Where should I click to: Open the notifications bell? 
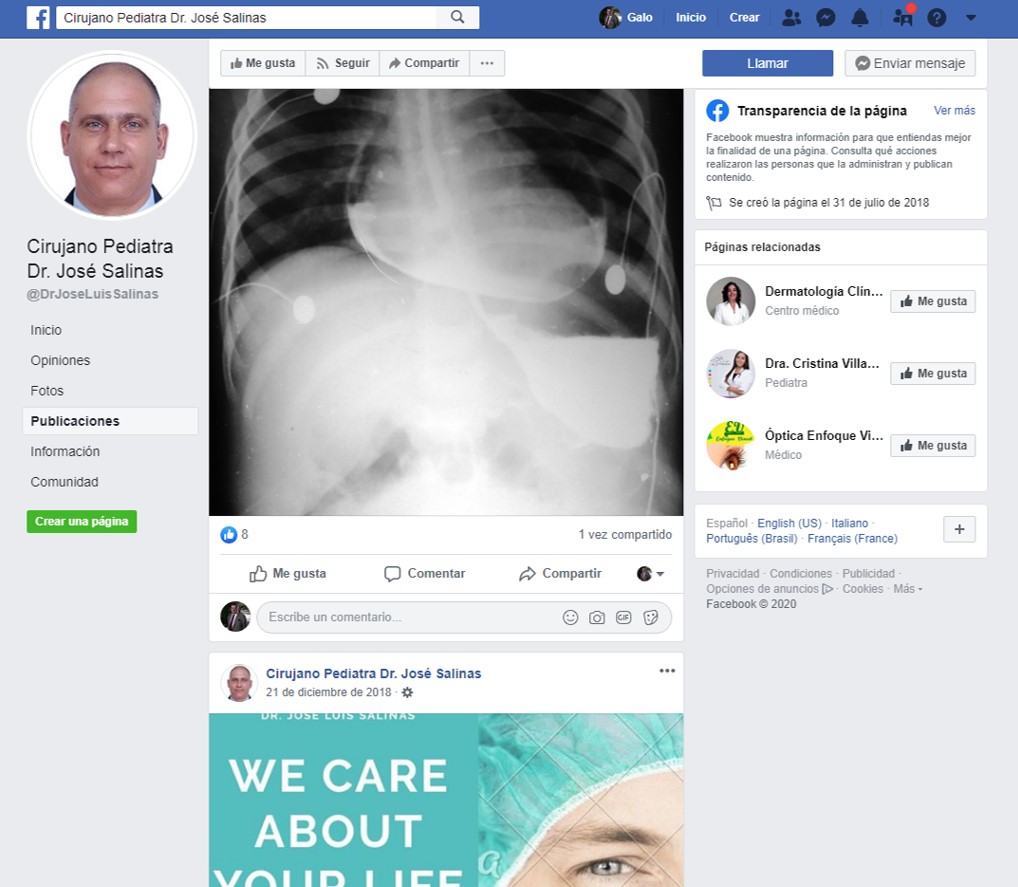pyautogui.click(x=859, y=17)
